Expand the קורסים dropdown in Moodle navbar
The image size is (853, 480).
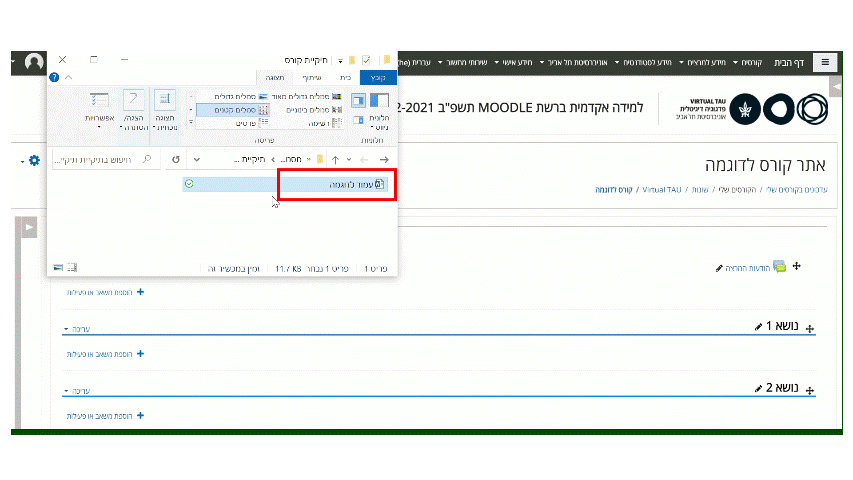pyautogui.click(x=747, y=63)
